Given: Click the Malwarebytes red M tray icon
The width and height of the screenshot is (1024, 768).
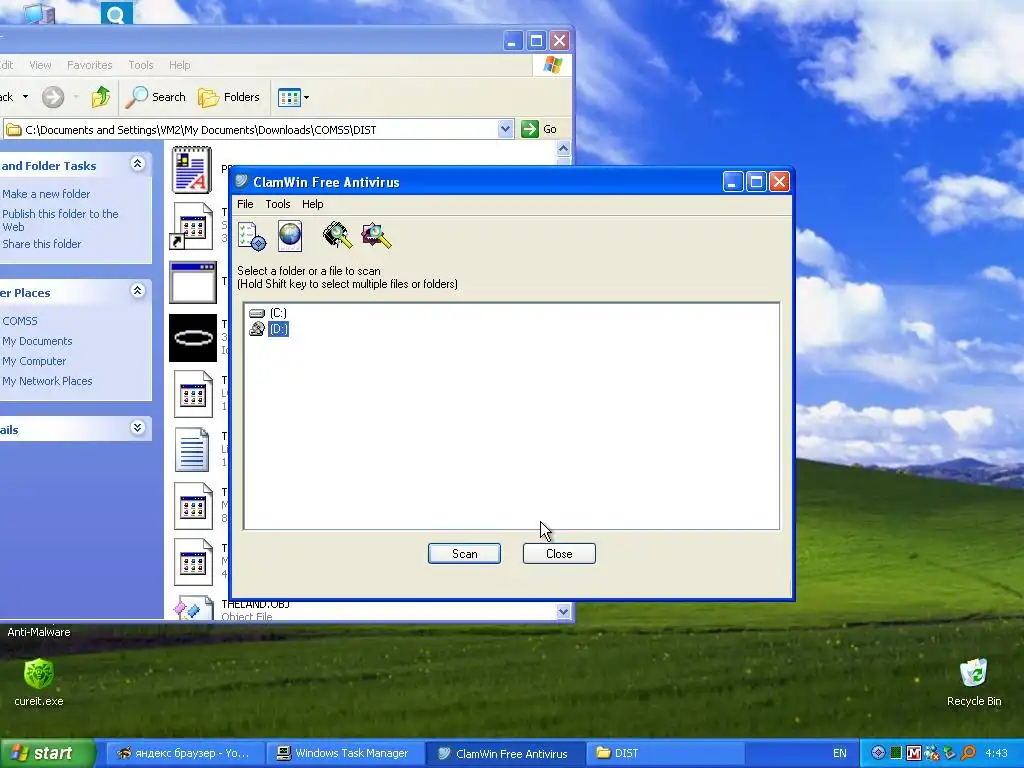Looking at the screenshot, I should 914,753.
